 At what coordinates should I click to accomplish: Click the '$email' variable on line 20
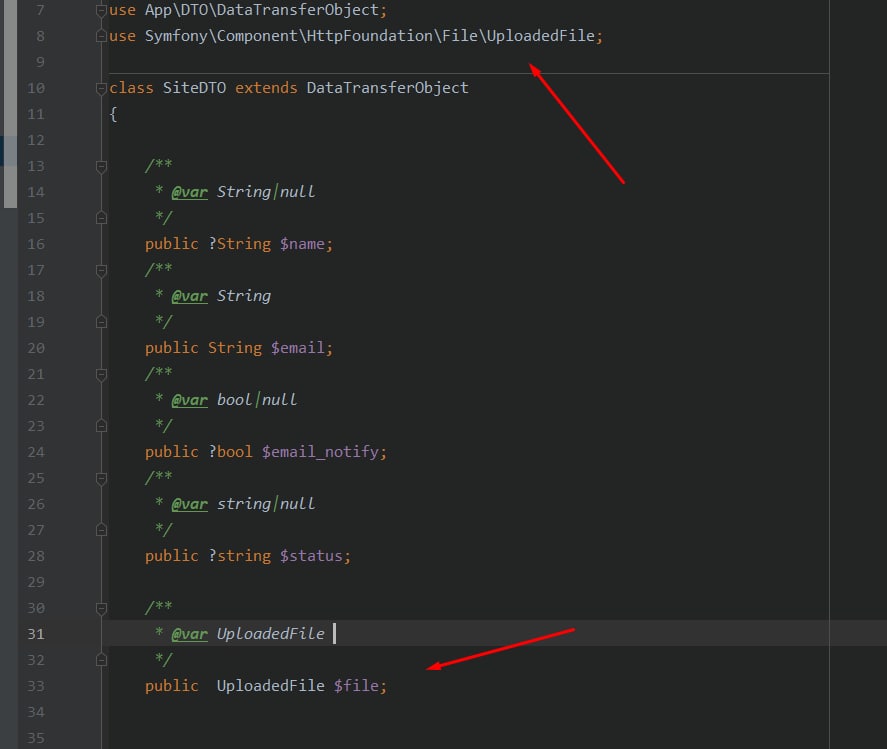(x=298, y=348)
